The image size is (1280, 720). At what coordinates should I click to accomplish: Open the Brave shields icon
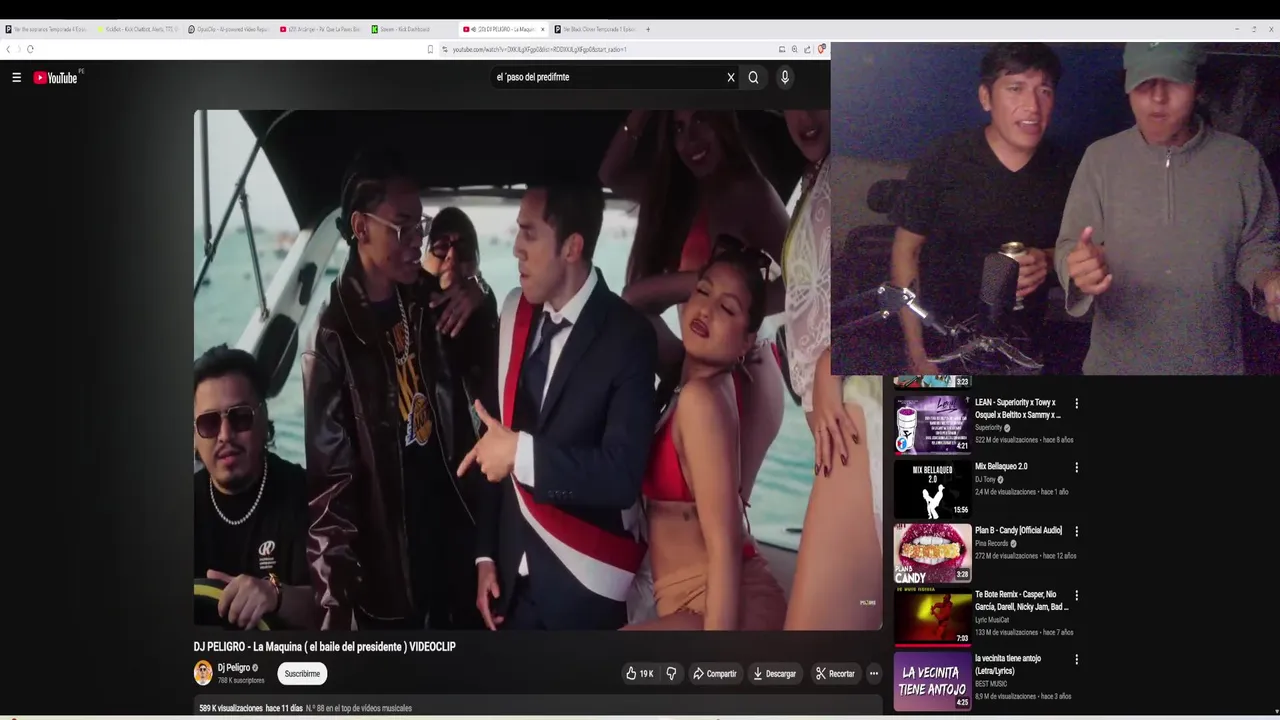[821, 49]
